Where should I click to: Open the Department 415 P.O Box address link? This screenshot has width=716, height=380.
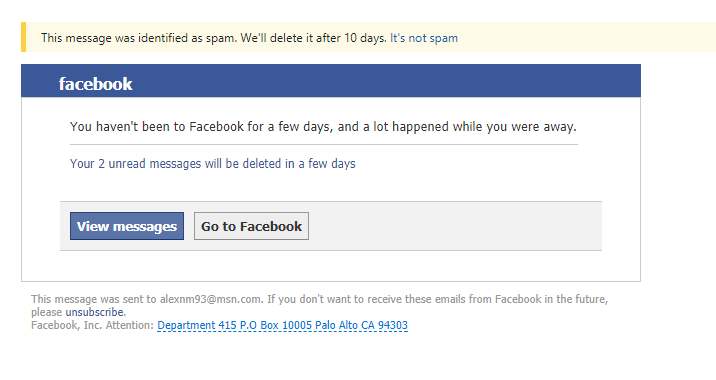click(282, 325)
